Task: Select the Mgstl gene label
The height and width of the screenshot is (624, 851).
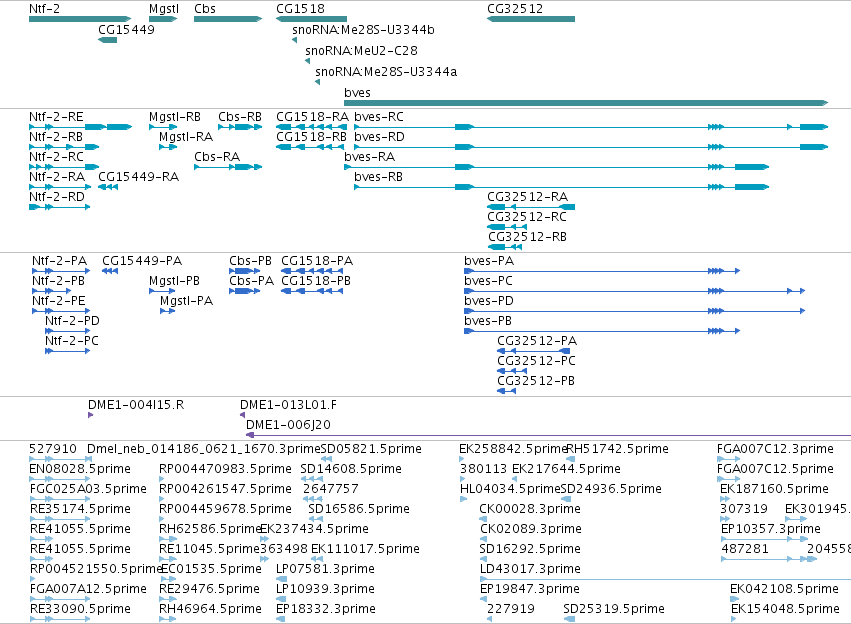Action: pyautogui.click(x=164, y=9)
